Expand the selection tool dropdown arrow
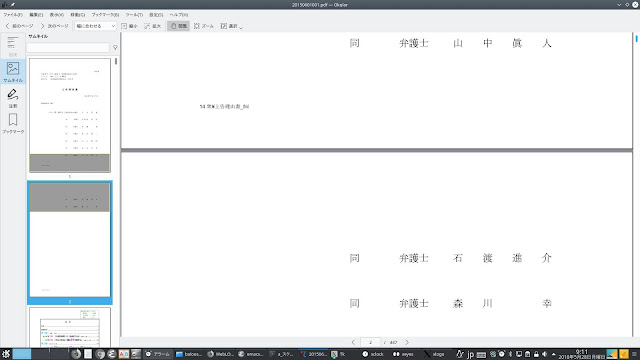 pos(241,27)
